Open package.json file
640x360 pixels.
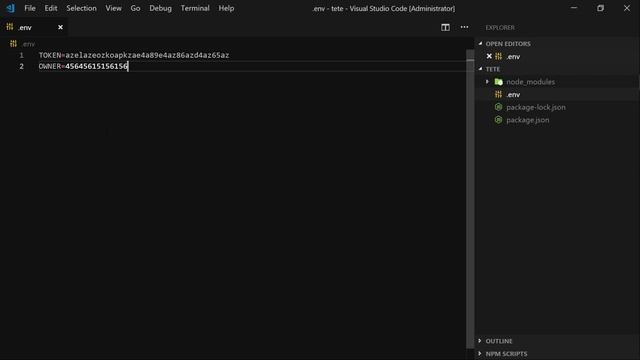pos(528,120)
